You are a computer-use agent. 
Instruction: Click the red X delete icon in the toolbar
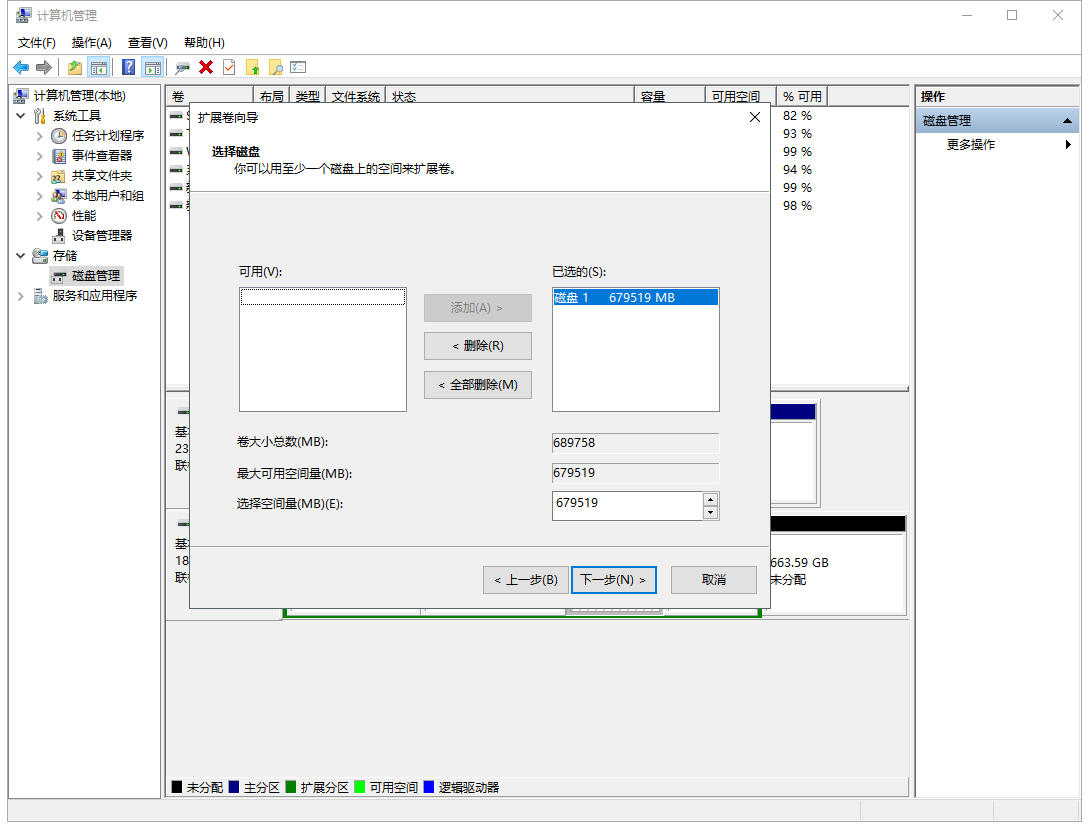pyautogui.click(x=207, y=67)
